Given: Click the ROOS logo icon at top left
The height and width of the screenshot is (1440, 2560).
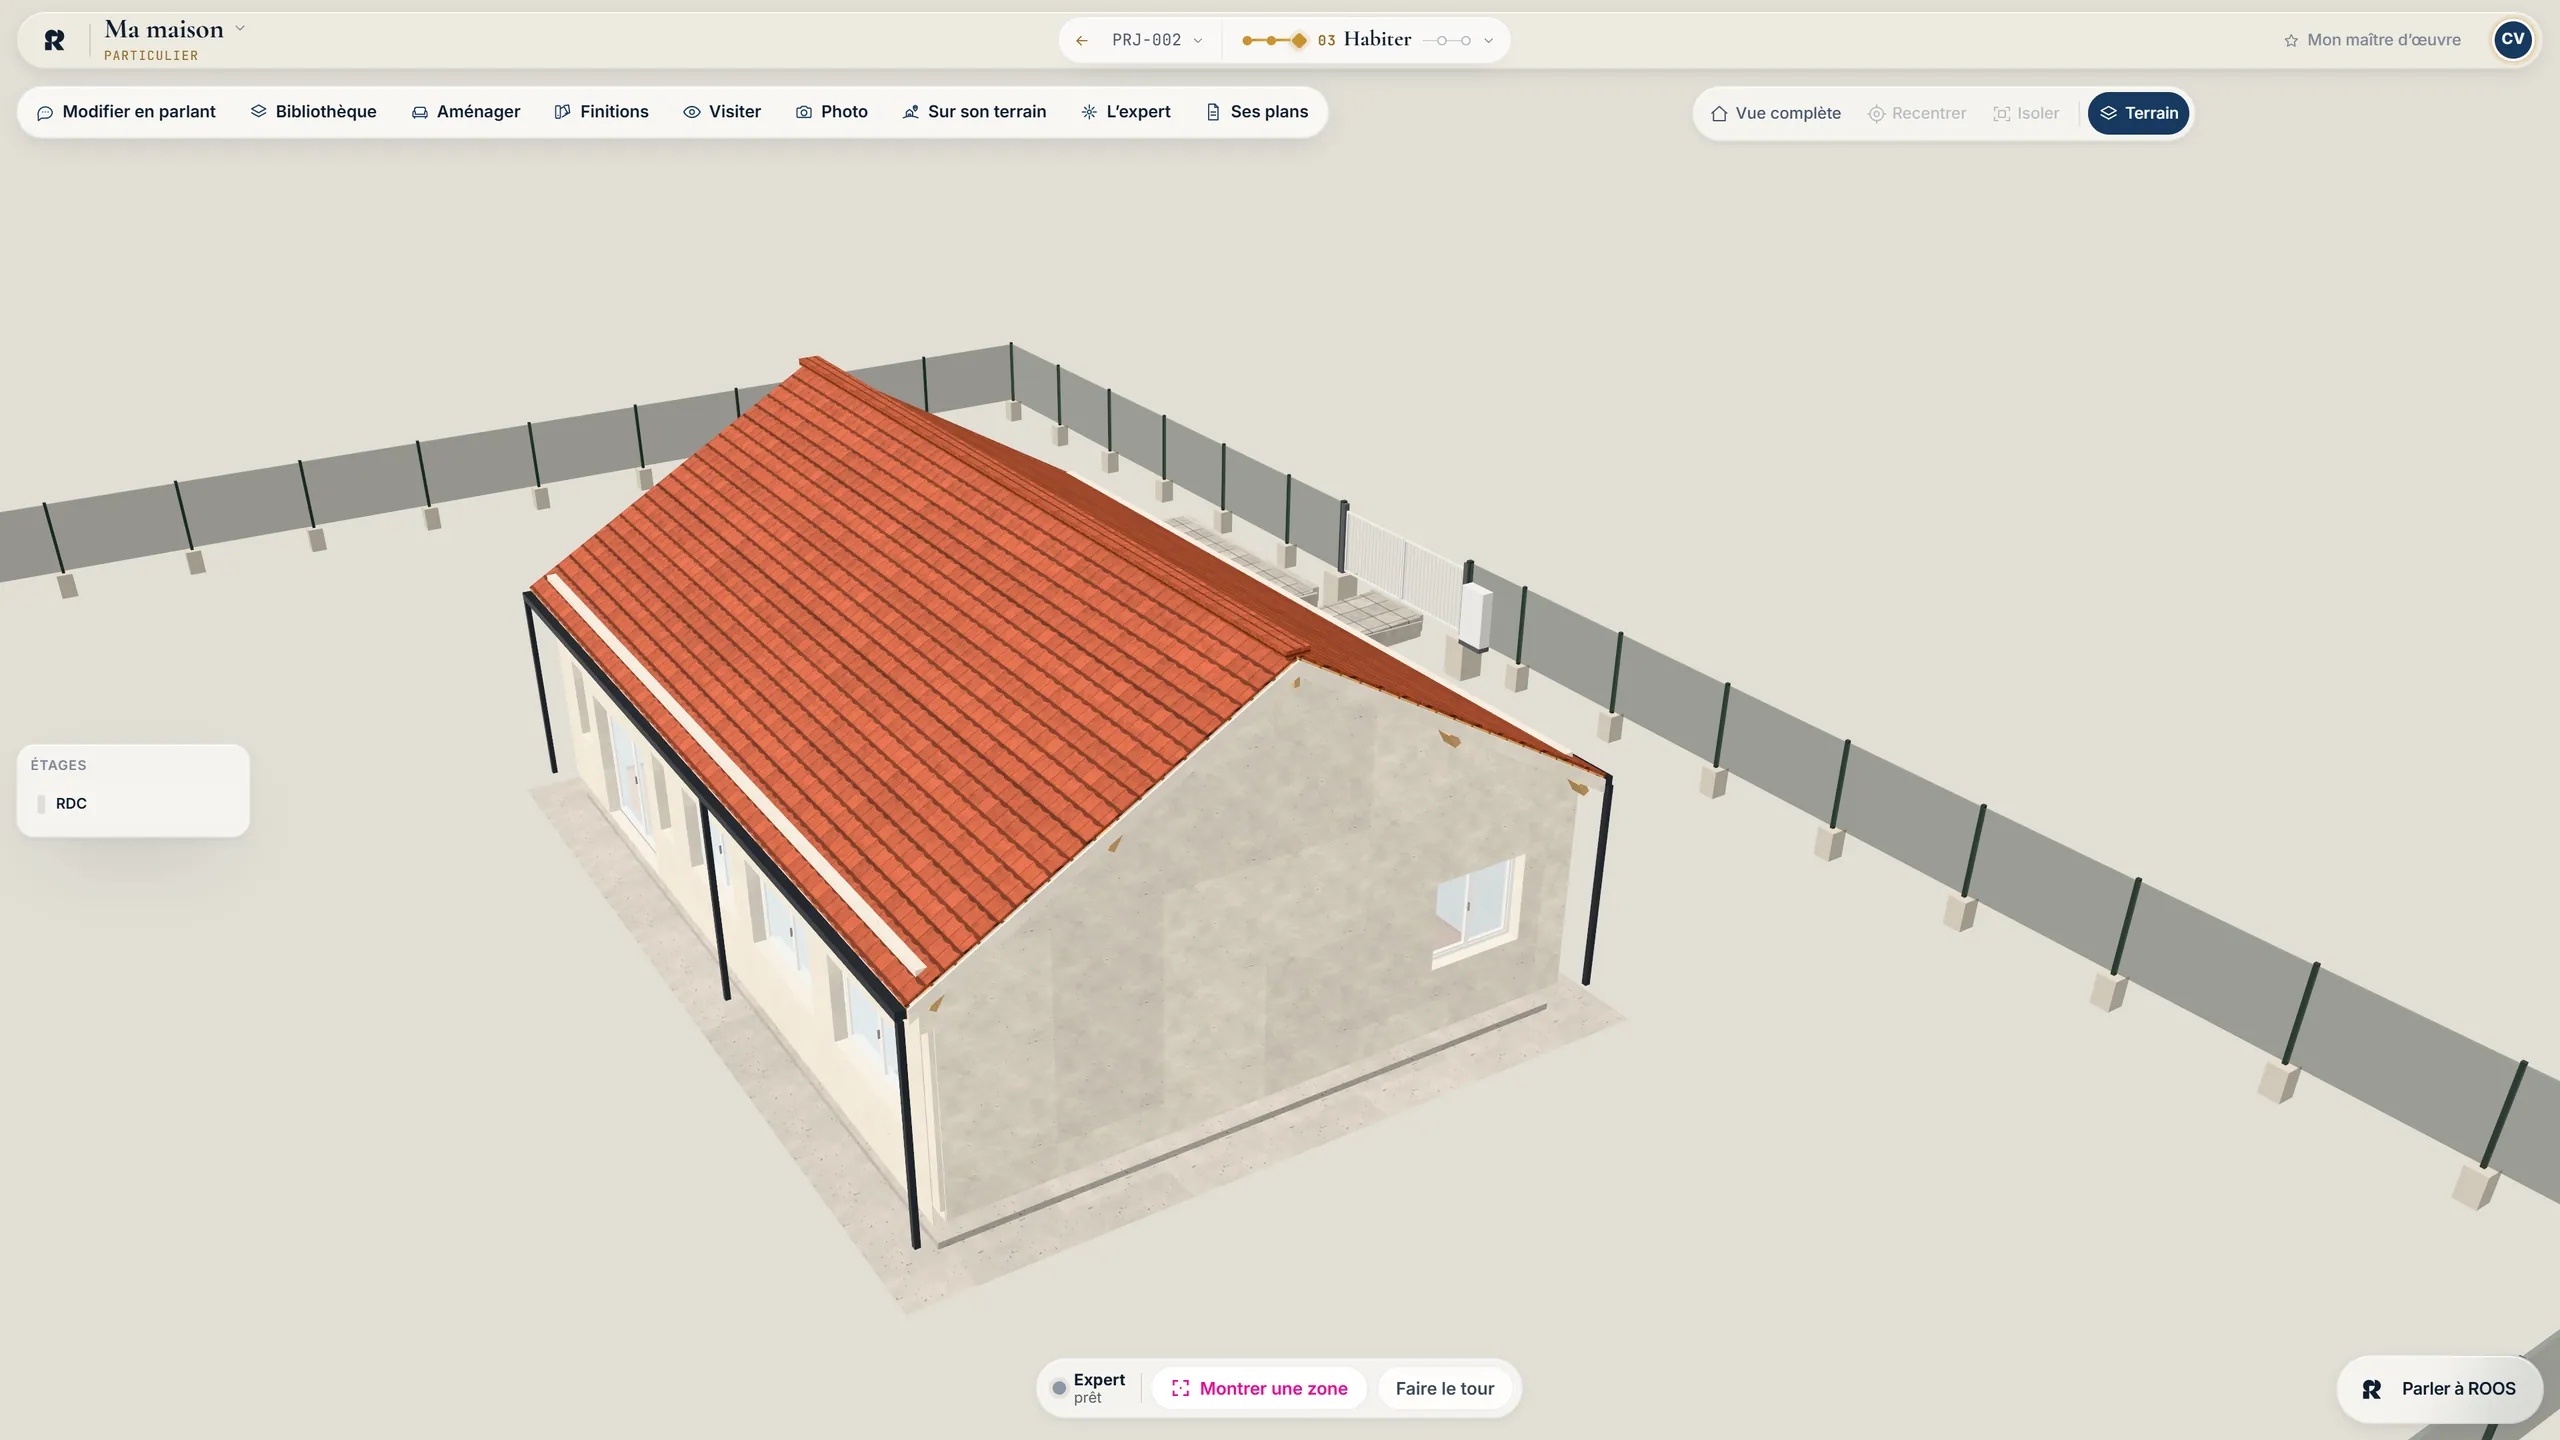Looking at the screenshot, I should pyautogui.click(x=55, y=40).
